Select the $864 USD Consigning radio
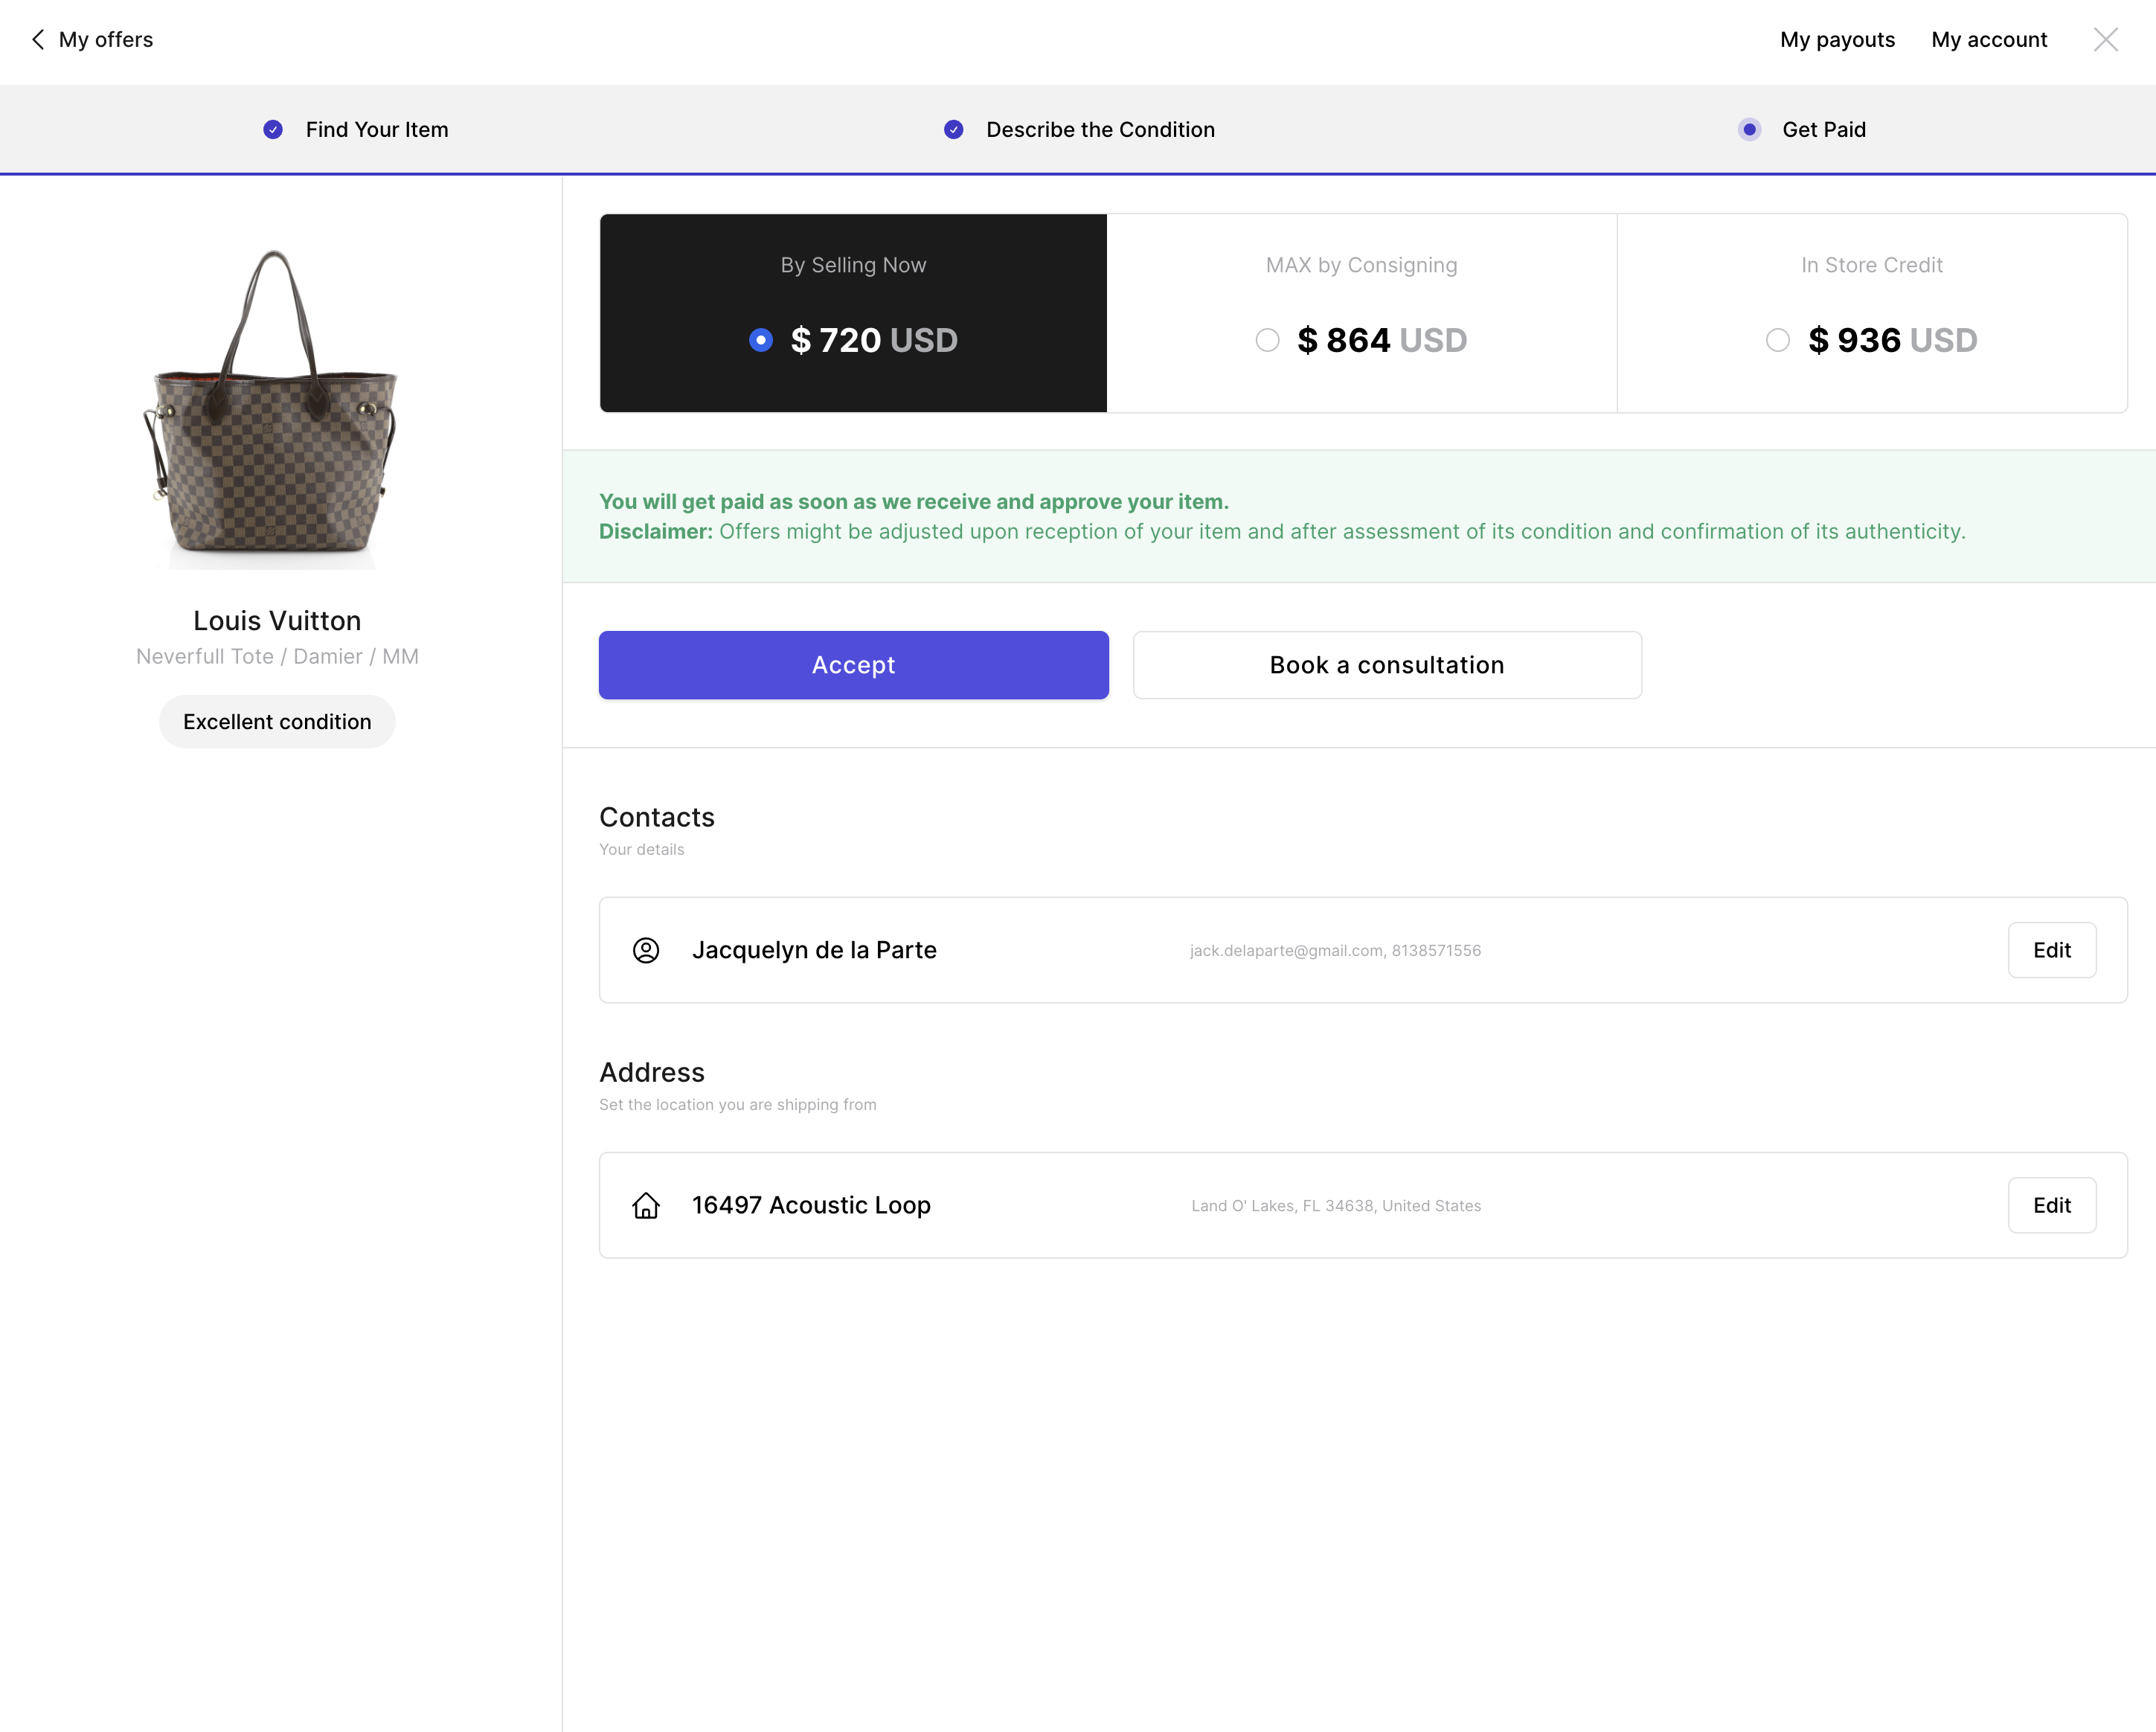The image size is (2156, 1732). 1267,340
